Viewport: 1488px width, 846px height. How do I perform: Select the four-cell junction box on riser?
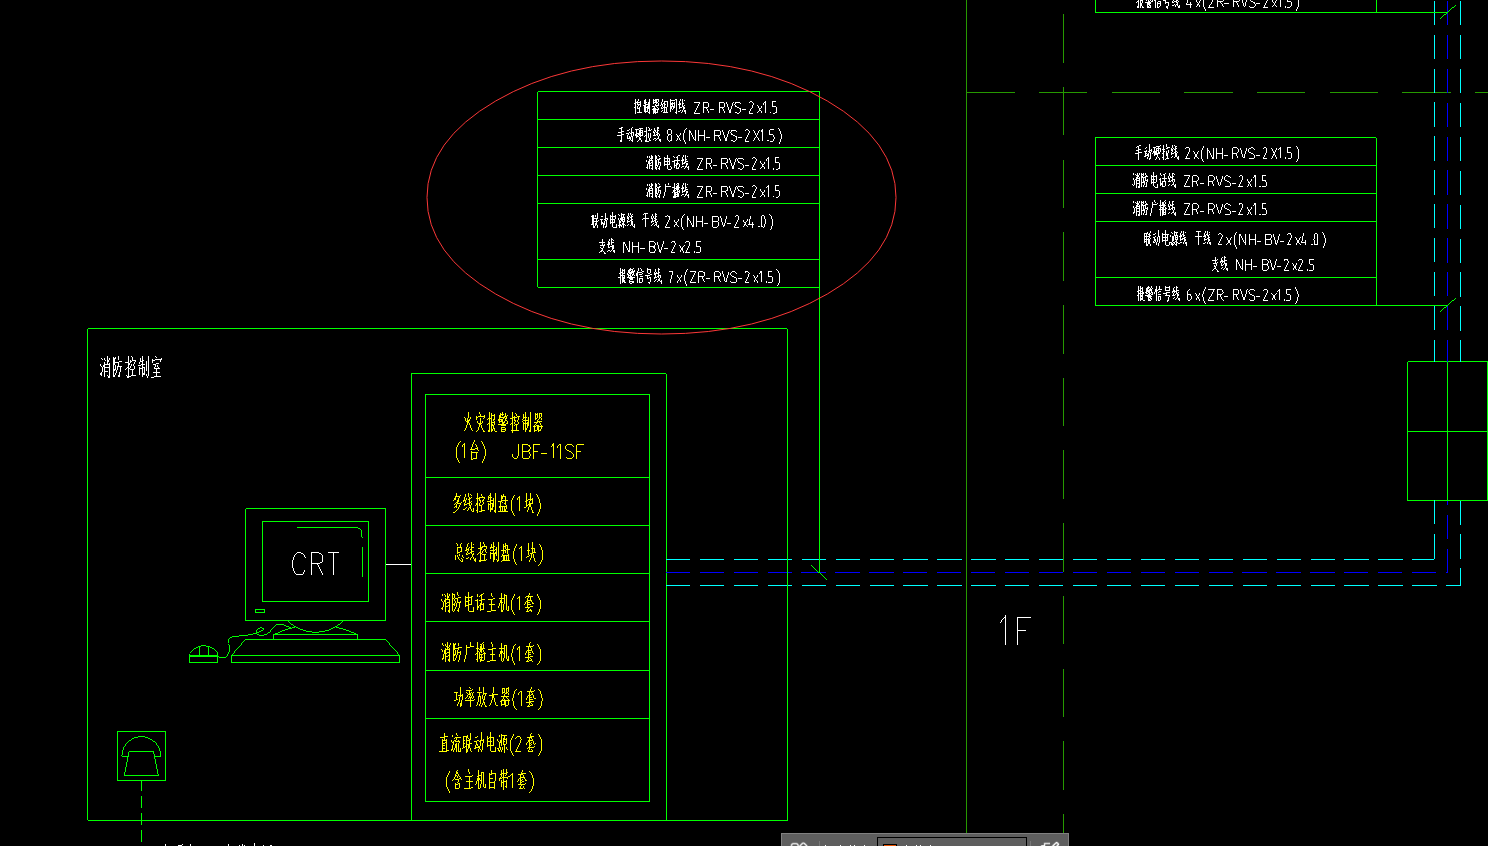pos(1447,431)
